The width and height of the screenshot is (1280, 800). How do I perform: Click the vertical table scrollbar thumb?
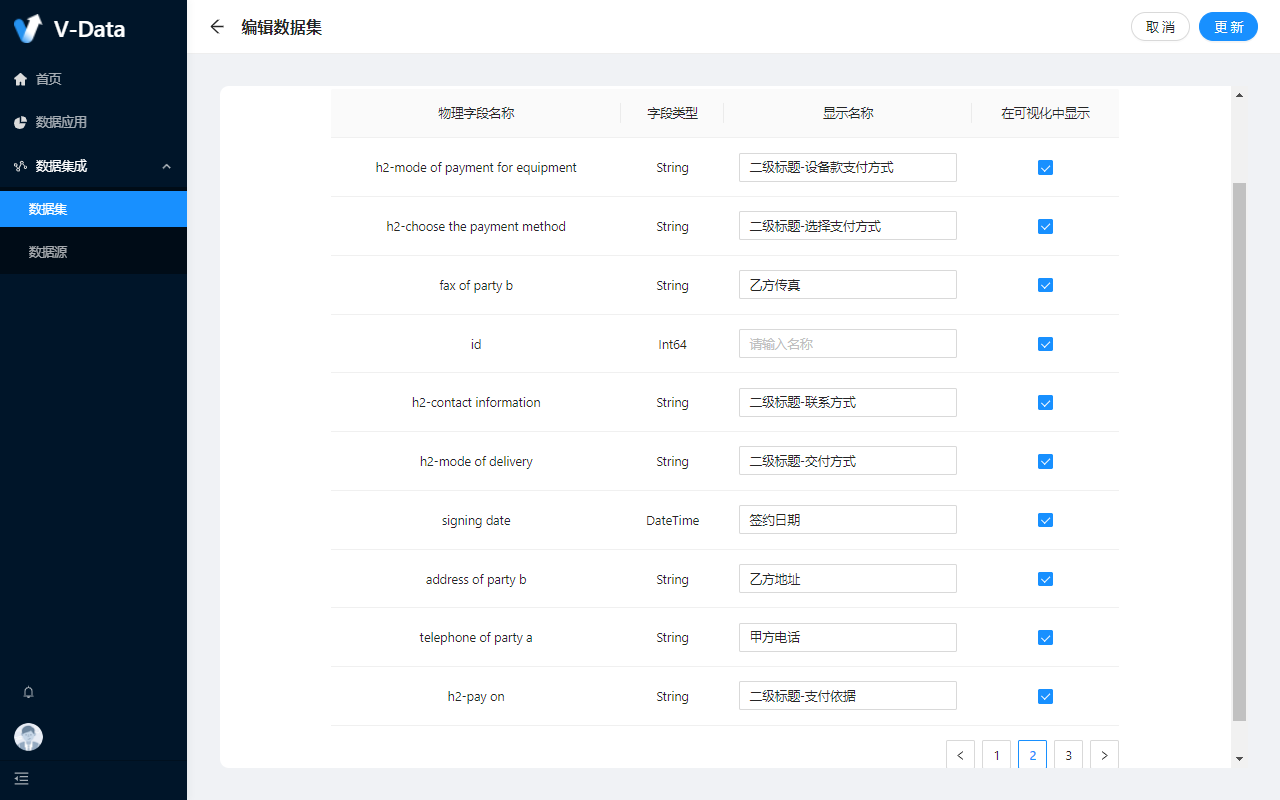click(x=1239, y=450)
